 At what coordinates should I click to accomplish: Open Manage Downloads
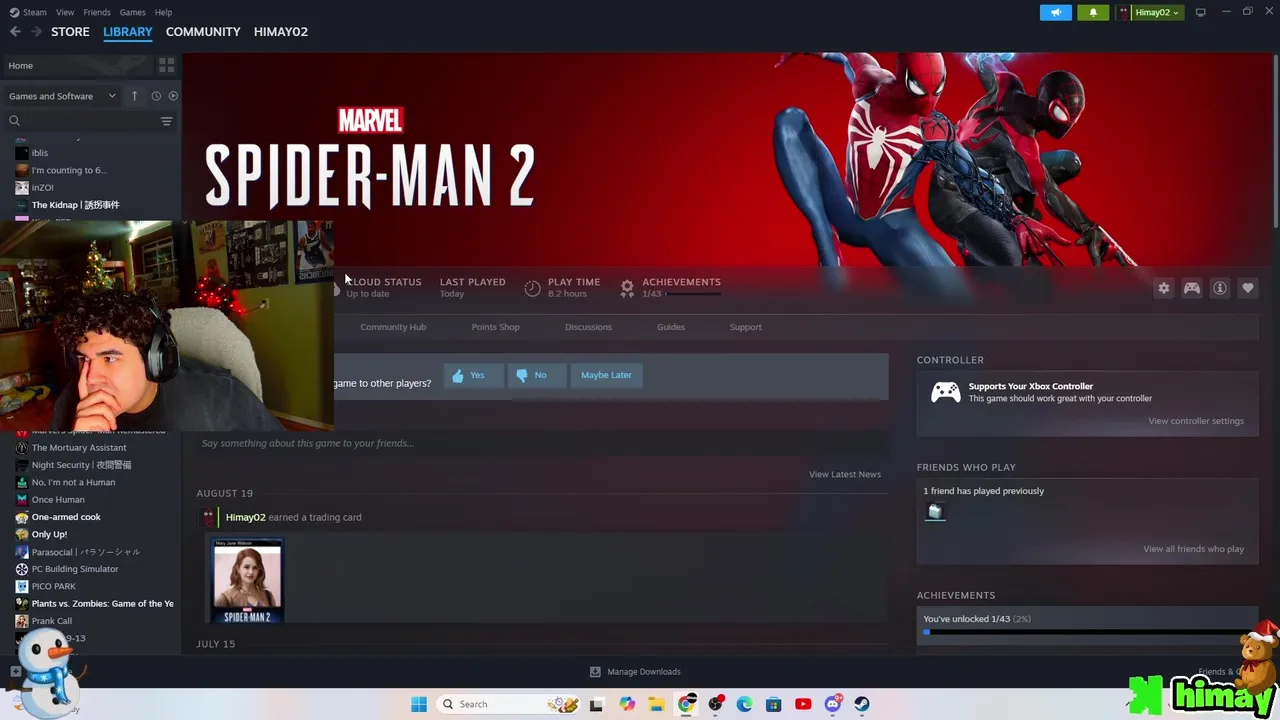click(635, 672)
